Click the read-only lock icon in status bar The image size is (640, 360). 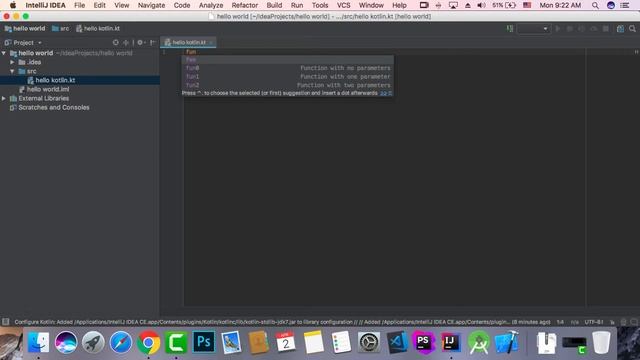(x=612, y=322)
